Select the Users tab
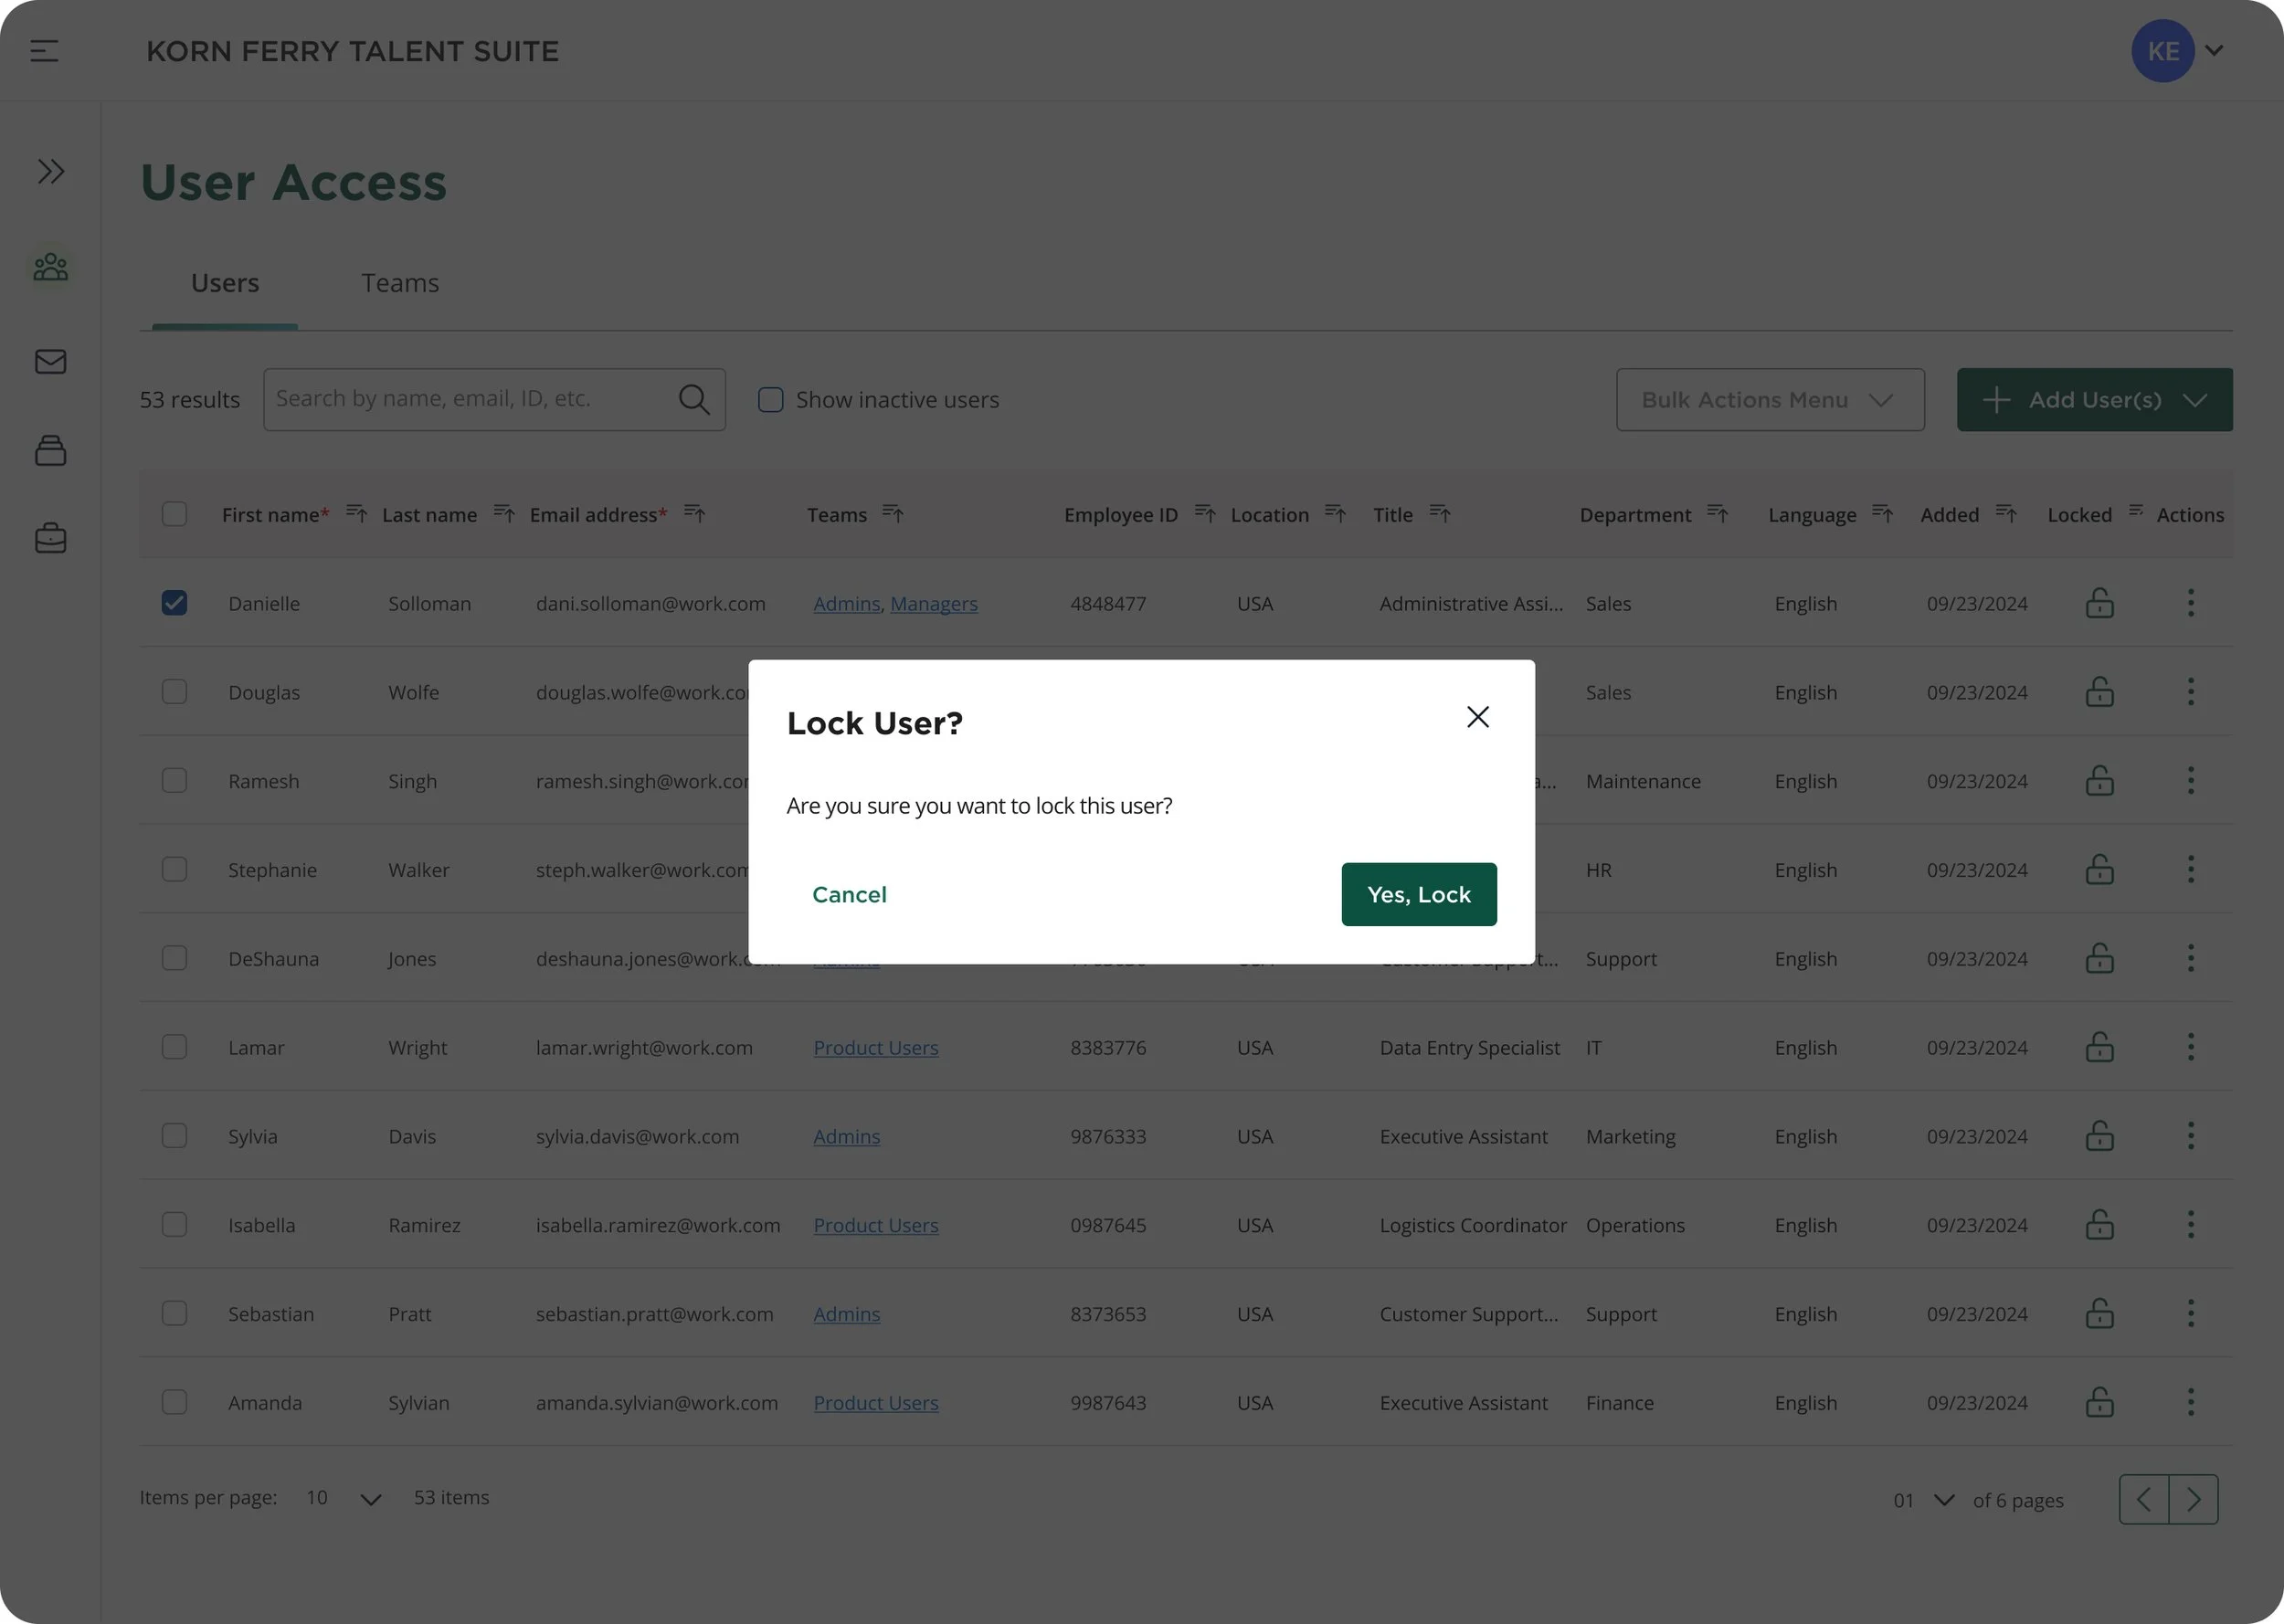This screenshot has width=2284, height=1624. tap(225, 284)
